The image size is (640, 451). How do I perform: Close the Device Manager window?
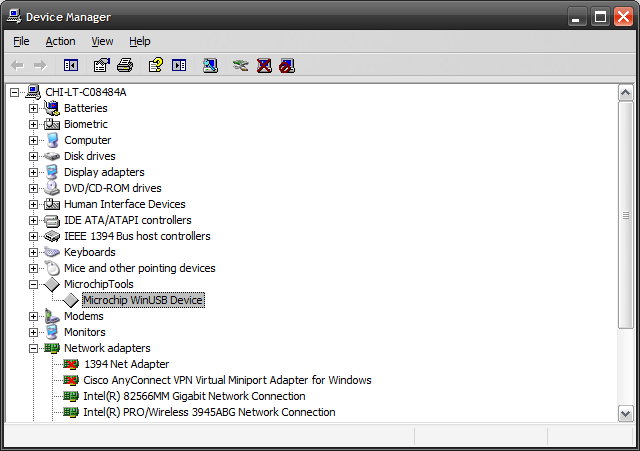(x=624, y=17)
